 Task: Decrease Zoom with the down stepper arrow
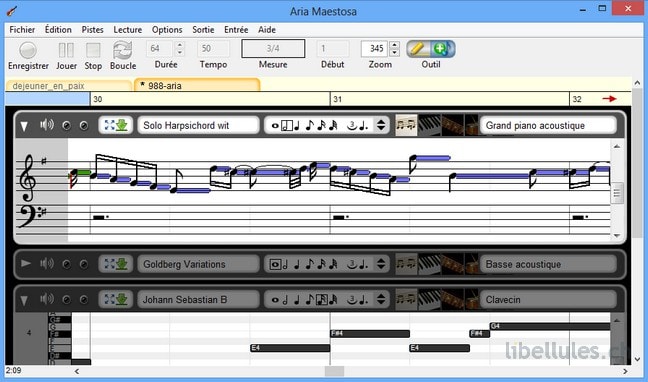tap(395, 53)
